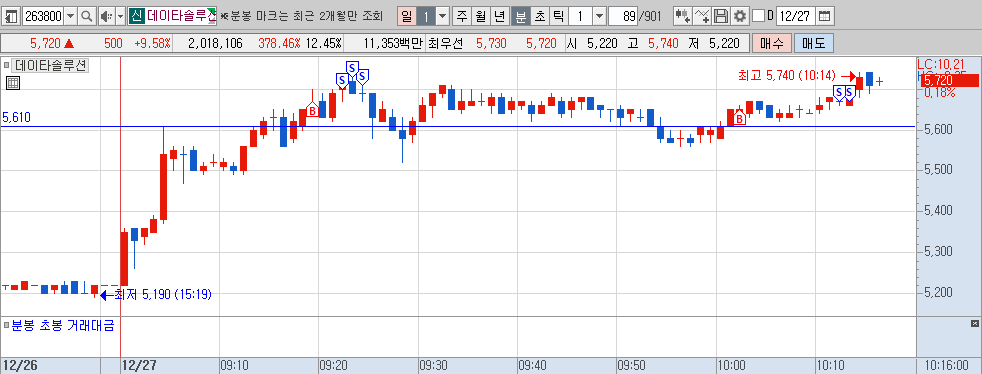Viewport: 982px width, 374px height.
Task: Click the floppy disk save icon
Action: point(721,16)
